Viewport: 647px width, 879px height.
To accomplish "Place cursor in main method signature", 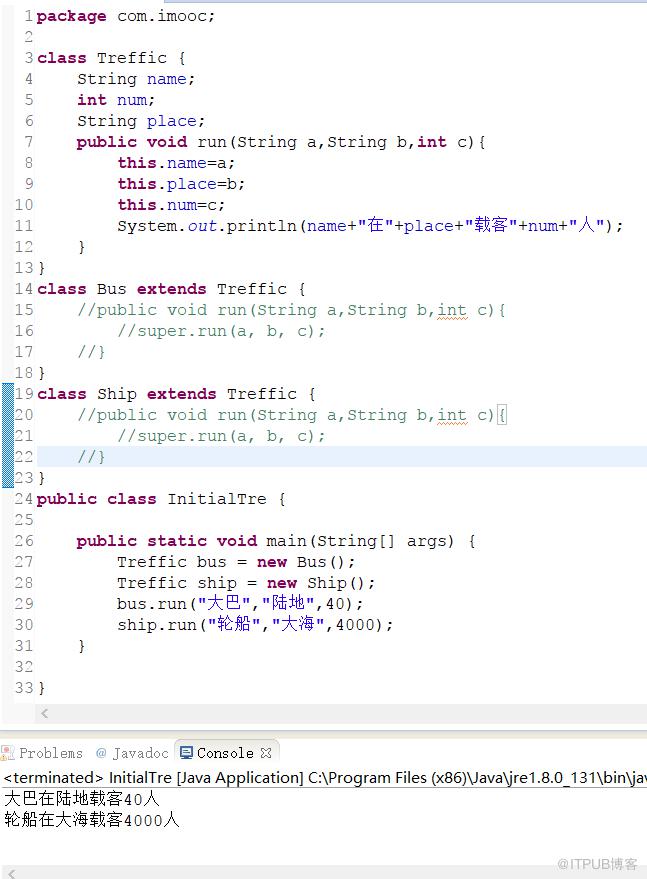I will point(276,540).
